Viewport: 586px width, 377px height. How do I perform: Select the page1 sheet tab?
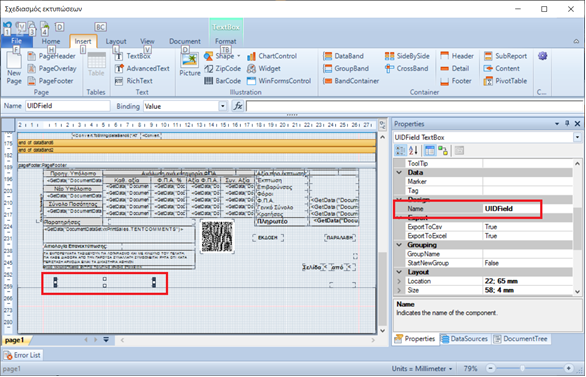click(15, 340)
